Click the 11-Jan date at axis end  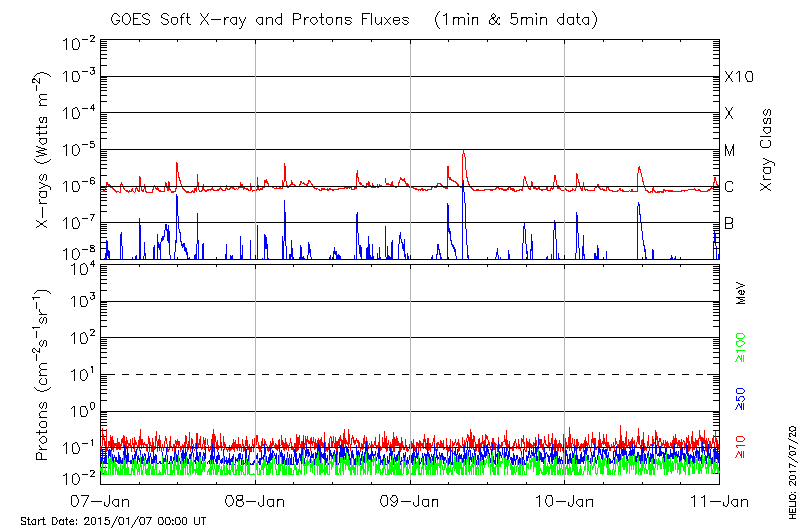[x=720, y=501]
